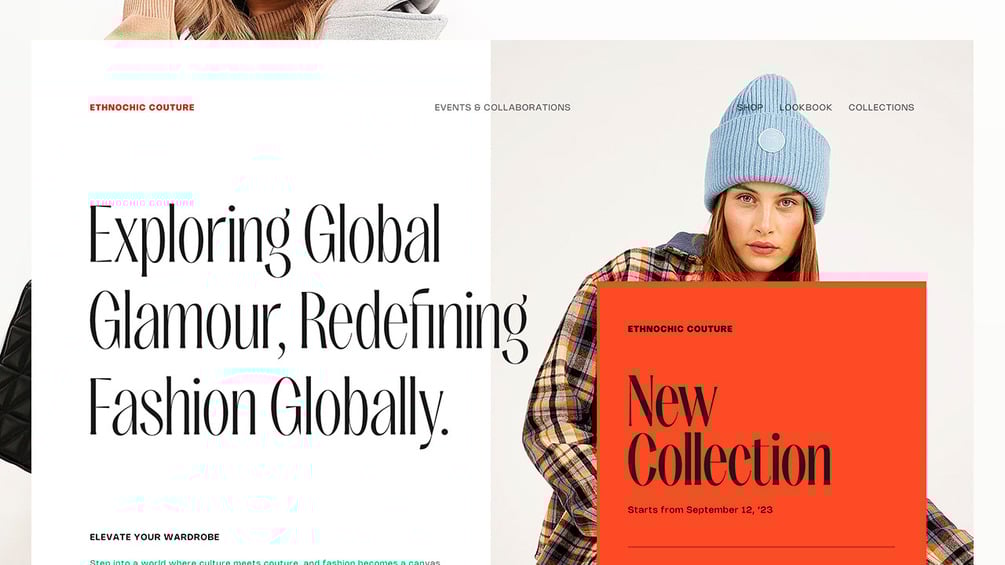The image size is (1005, 565).
Task: Open the 'New Collection' card title
Action: pos(729,432)
